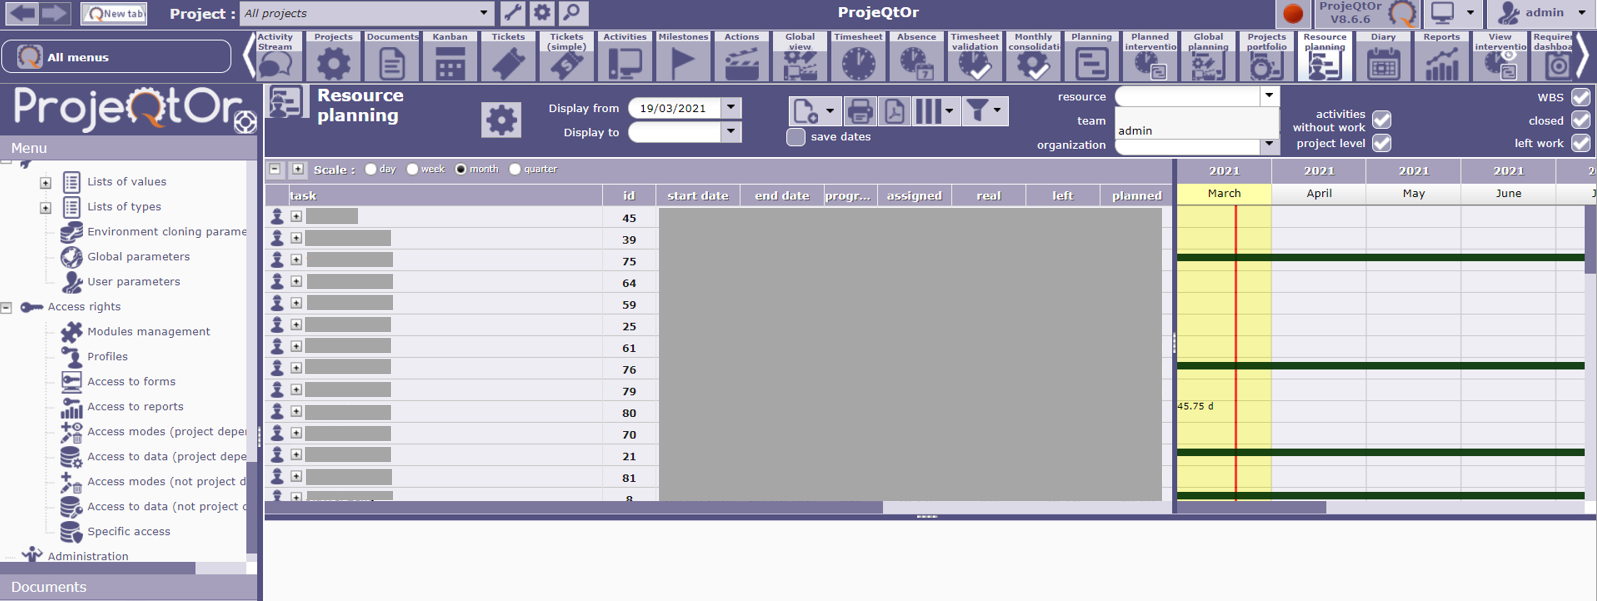
Task: Export planning to PDF
Action: point(894,111)
